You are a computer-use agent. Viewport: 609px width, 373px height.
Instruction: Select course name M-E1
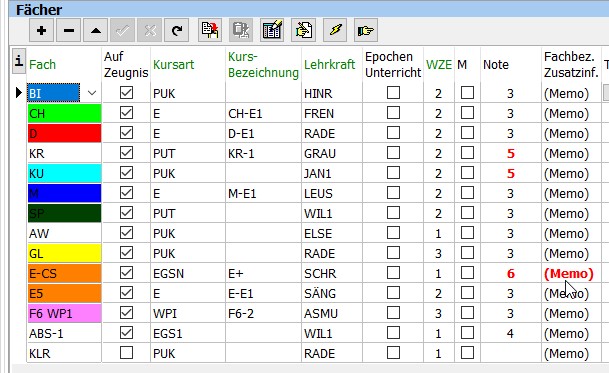[242, 193]
